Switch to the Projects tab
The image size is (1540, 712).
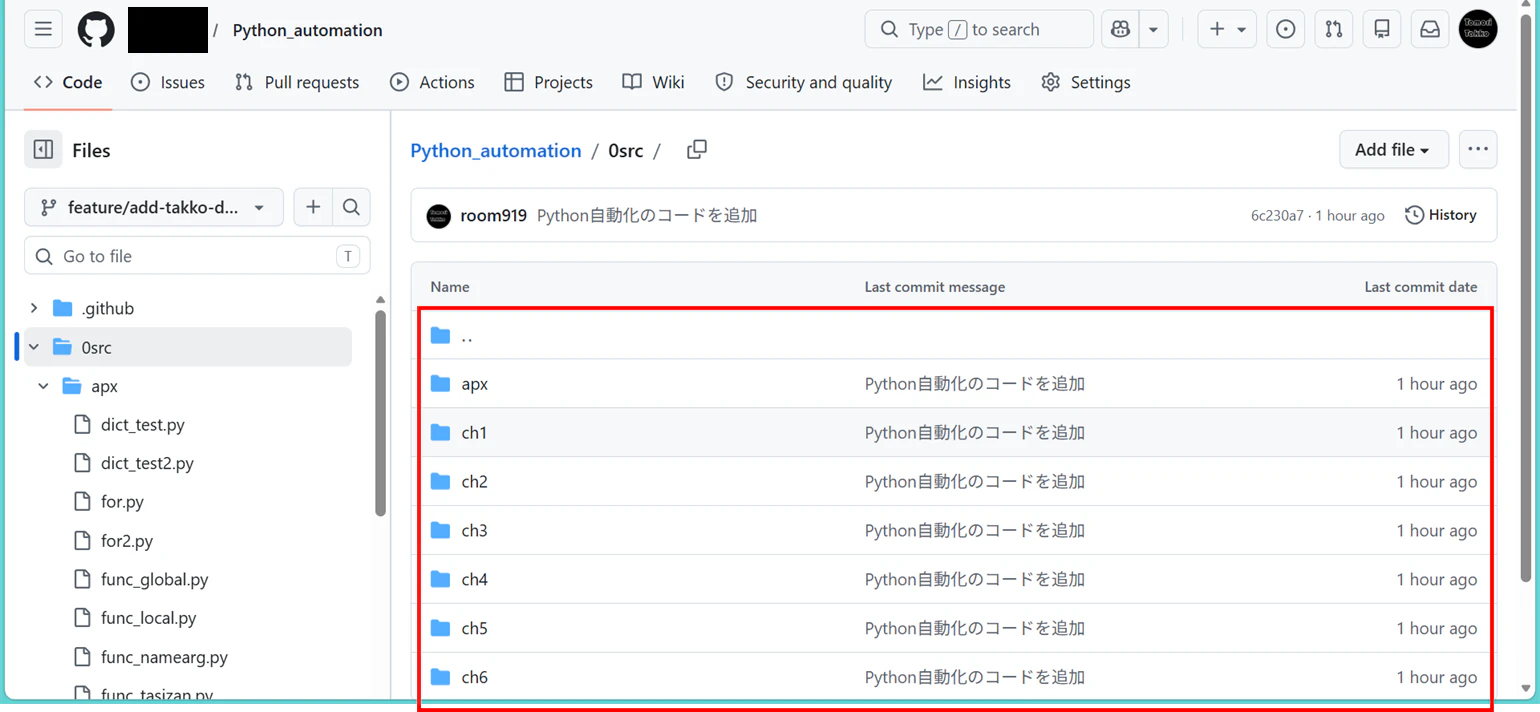pos(548,82)
